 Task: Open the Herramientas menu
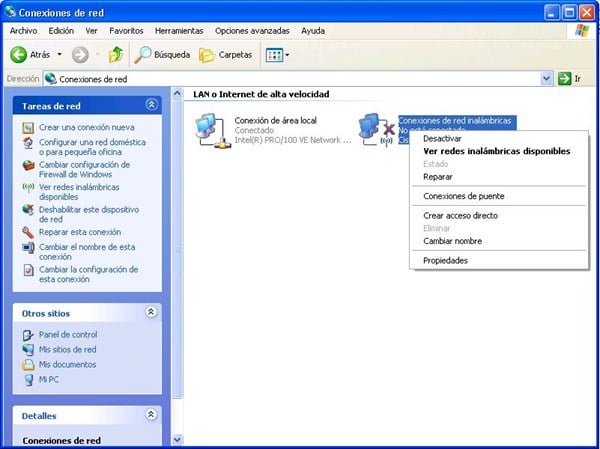180,31
